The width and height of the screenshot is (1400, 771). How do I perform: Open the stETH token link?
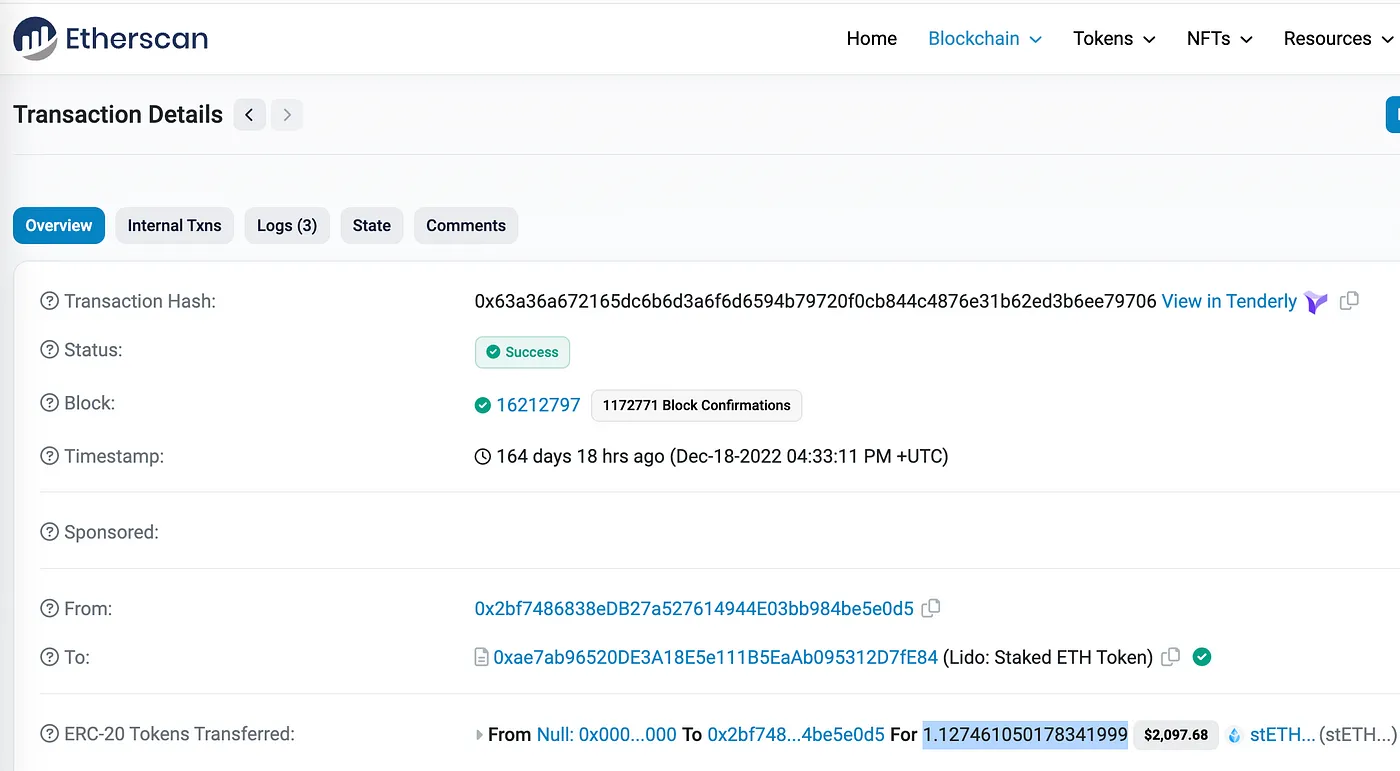(1282, 735)
